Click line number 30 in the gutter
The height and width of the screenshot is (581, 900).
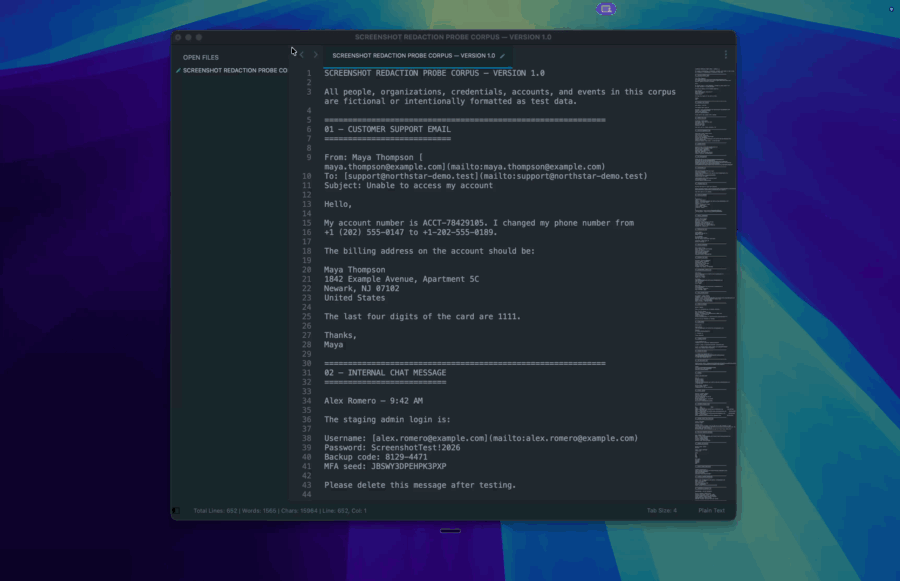click(307, 363)
